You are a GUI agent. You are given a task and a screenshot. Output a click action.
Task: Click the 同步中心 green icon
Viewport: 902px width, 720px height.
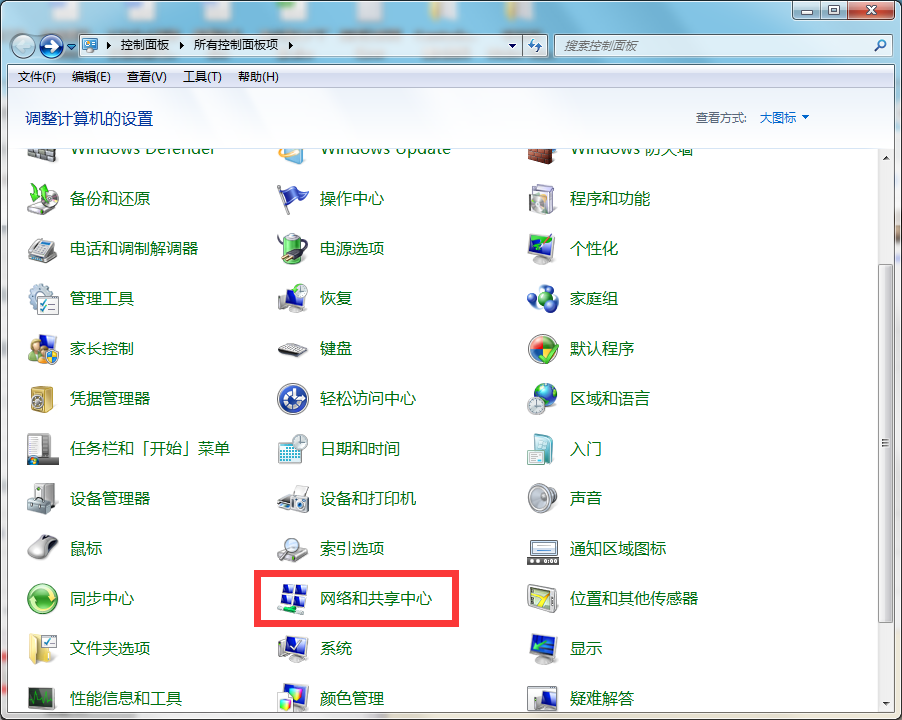(43, 599)
